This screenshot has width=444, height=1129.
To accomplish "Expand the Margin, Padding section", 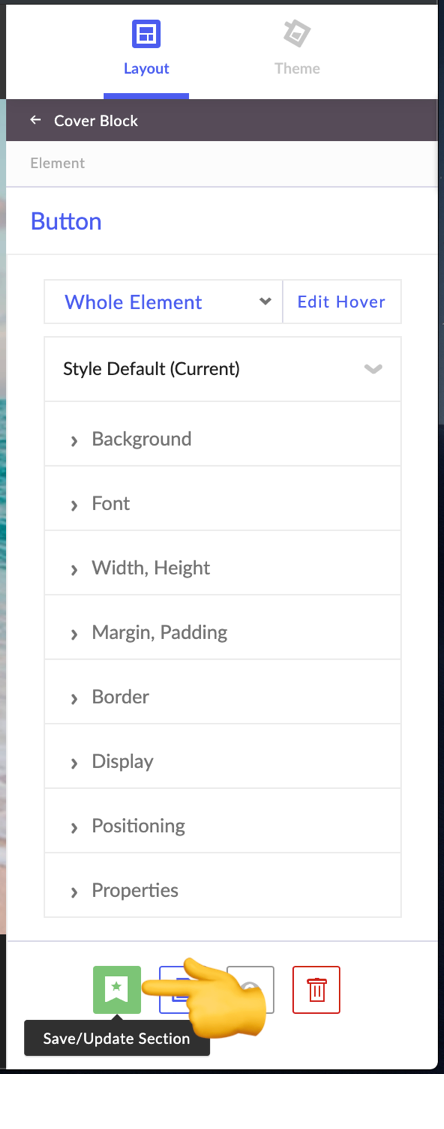I will [x=222, y=633].
